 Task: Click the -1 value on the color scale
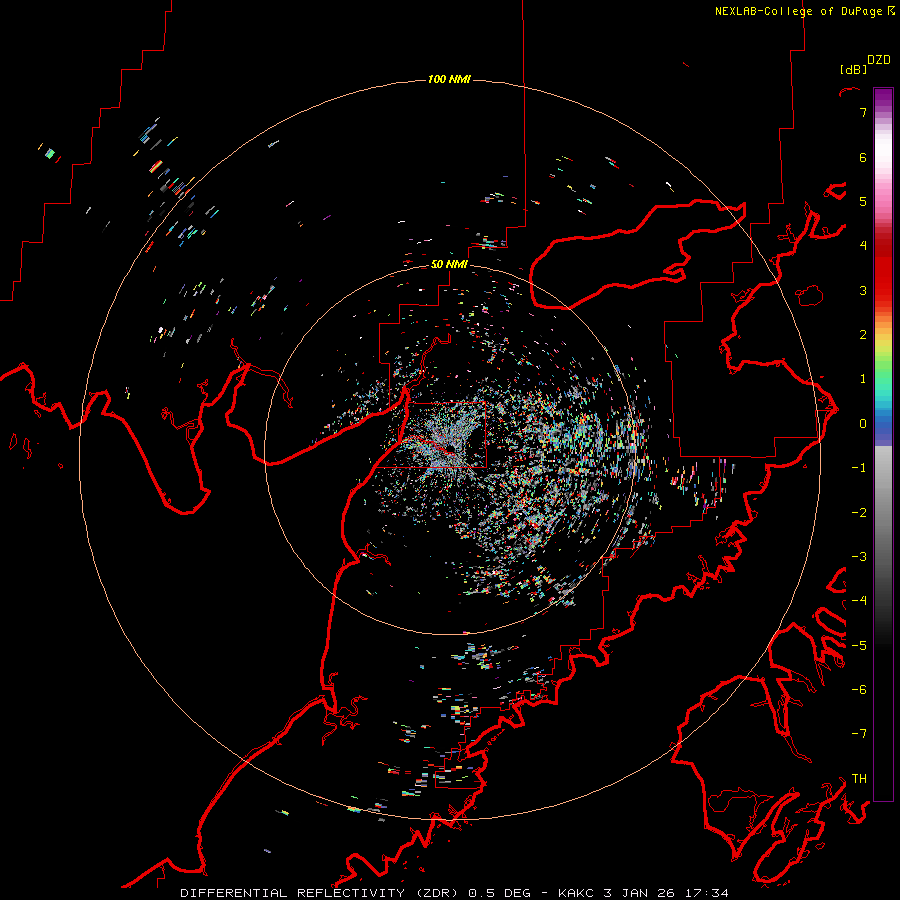coord(859,468)
